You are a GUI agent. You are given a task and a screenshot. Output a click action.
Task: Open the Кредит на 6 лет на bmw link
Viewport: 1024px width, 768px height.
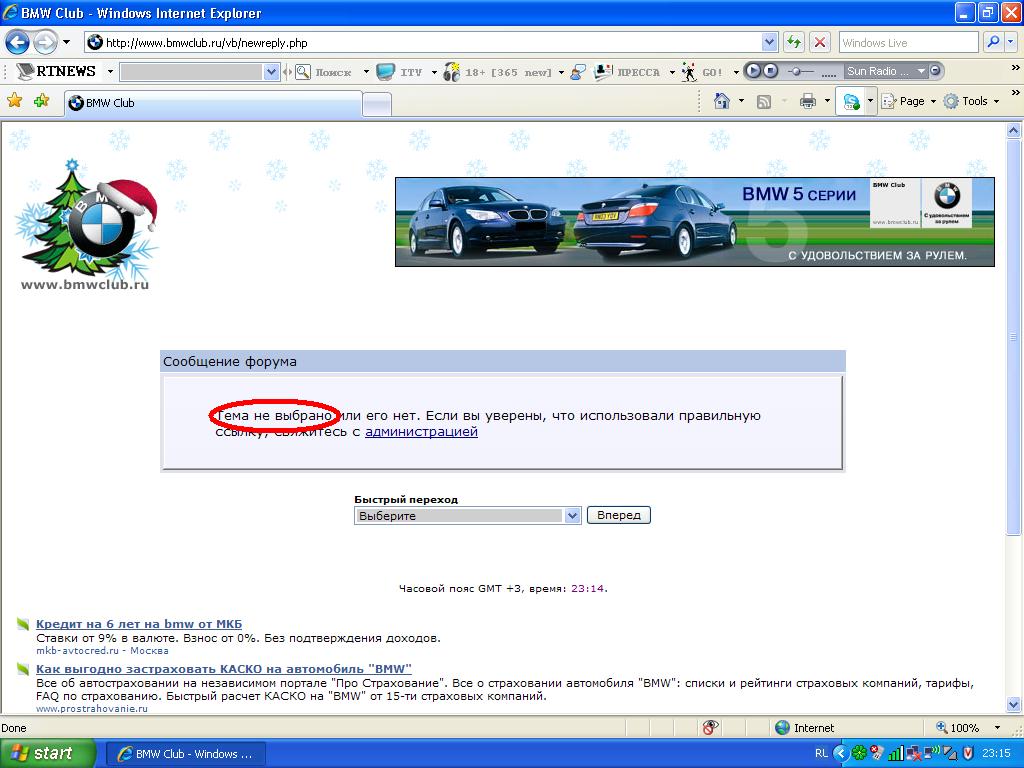pos(139,624)
